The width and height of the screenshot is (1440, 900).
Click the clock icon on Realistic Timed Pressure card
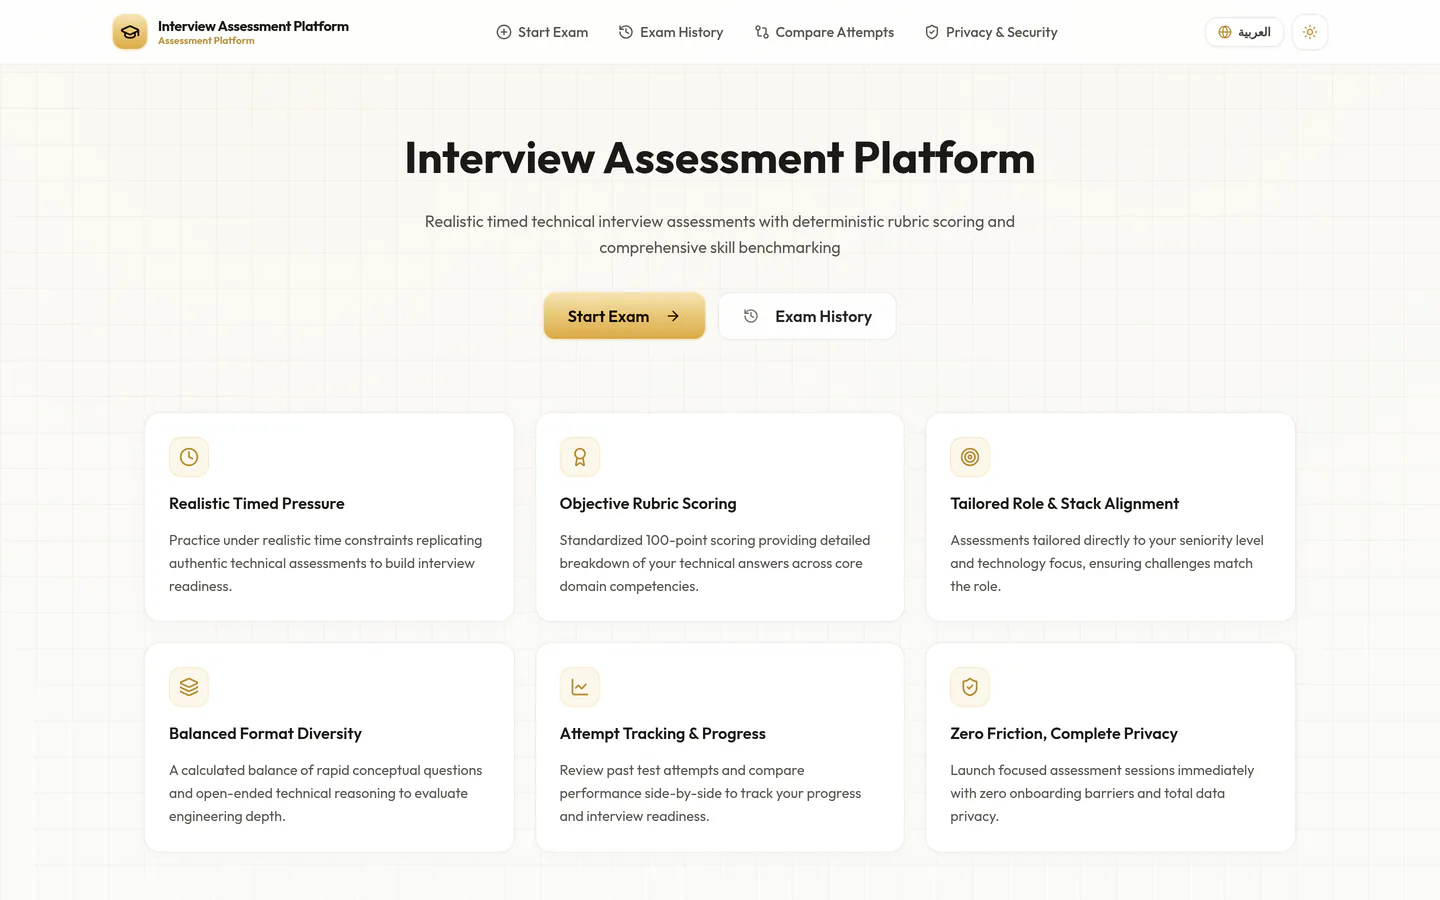[x=189, y=457]
